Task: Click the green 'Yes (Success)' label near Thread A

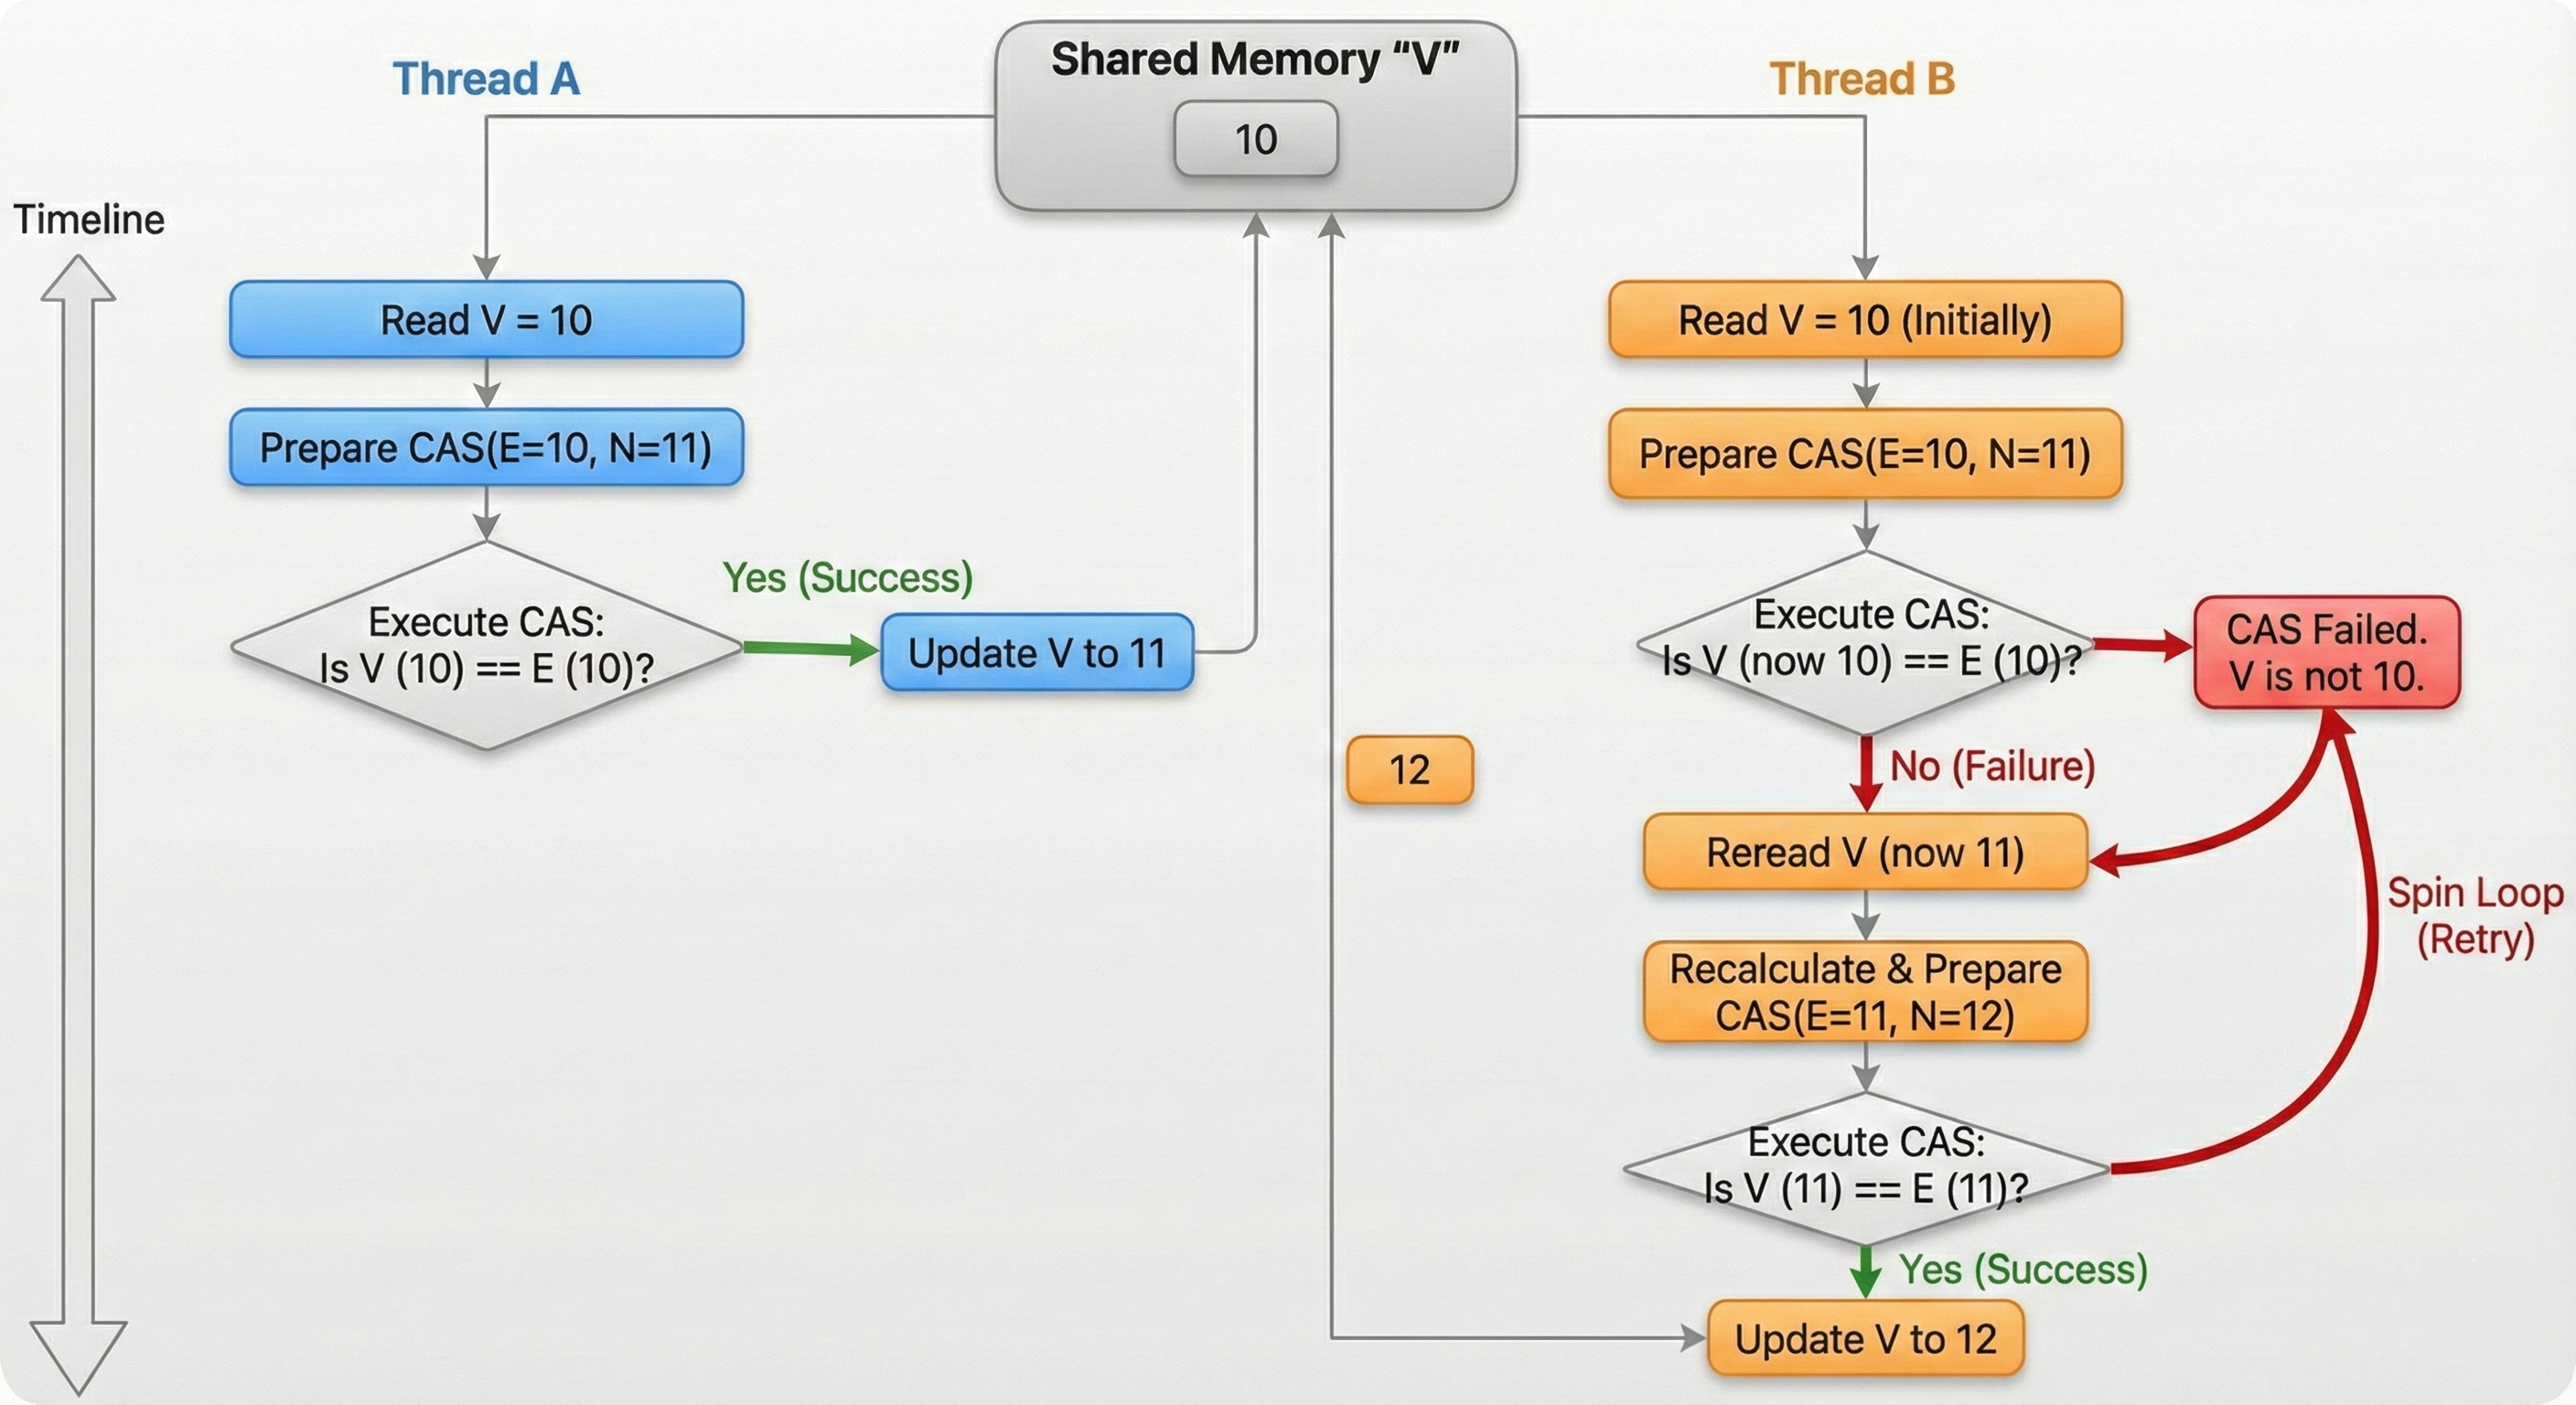Action: pyautogui.click(x=847, y=577)
